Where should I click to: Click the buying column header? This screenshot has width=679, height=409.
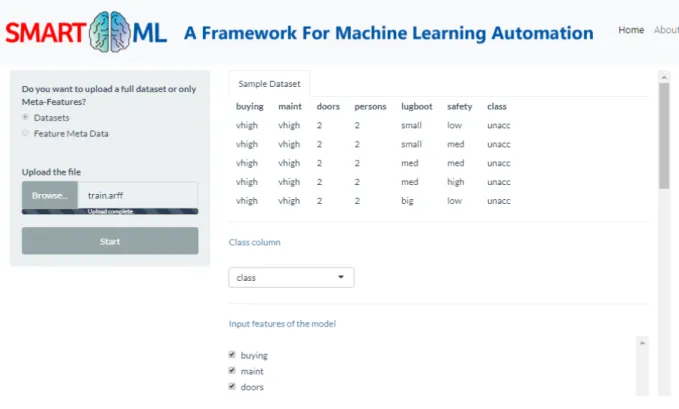[249, 107]
